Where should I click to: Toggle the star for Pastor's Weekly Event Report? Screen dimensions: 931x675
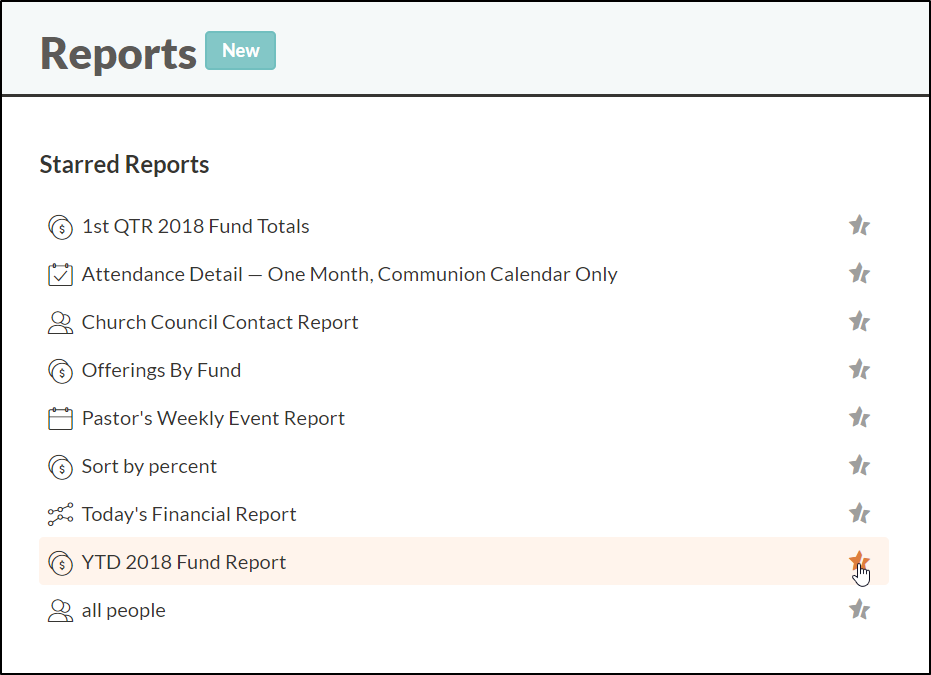(x=859, y=417)
